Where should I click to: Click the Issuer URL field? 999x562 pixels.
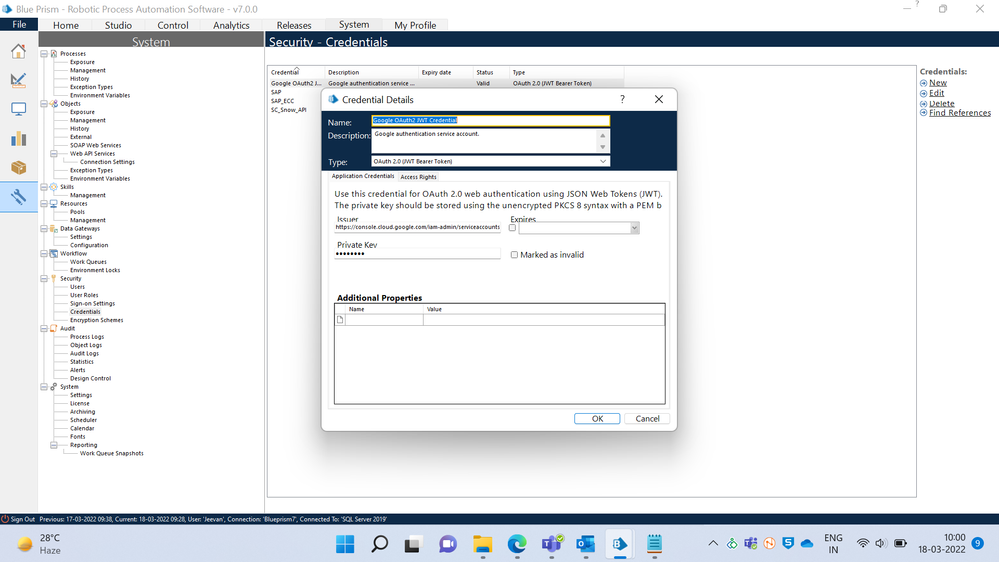click(x=417, y=227)
